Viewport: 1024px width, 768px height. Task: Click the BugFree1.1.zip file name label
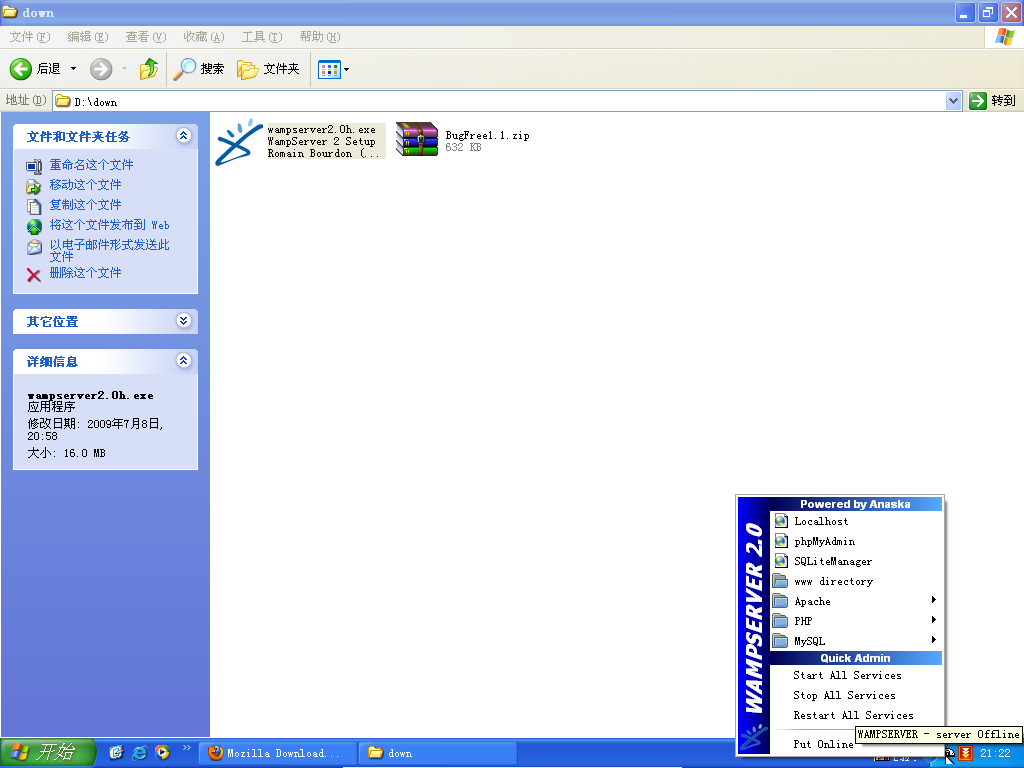[487, 135]
